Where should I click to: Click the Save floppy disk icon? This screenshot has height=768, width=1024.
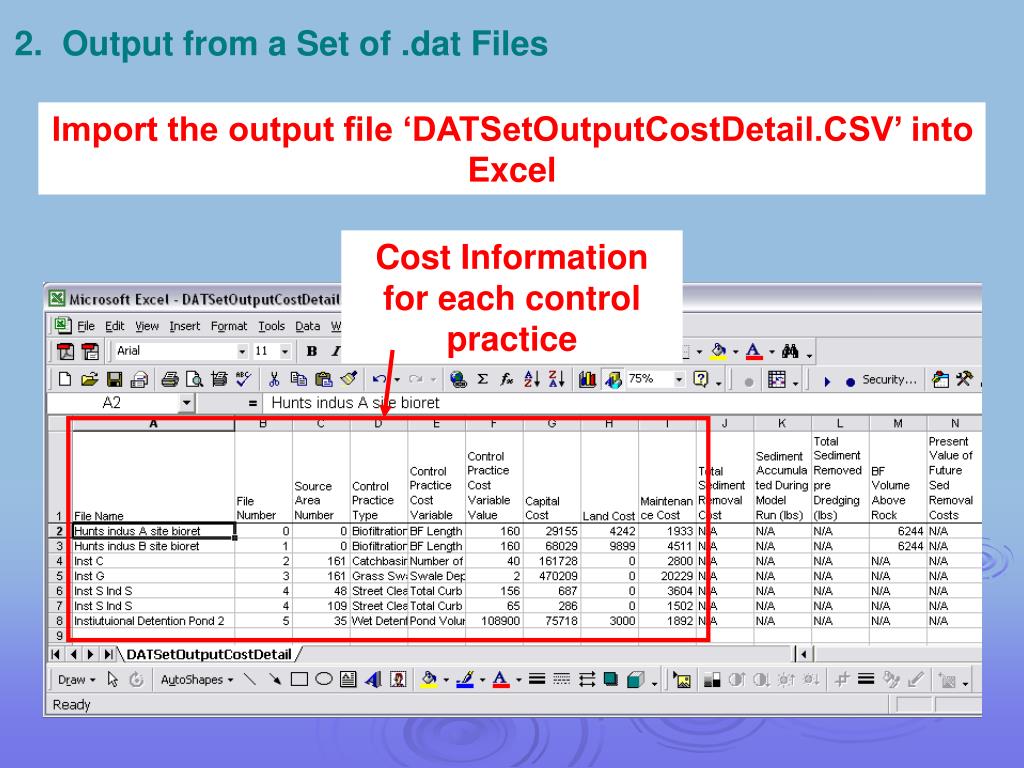115,379
